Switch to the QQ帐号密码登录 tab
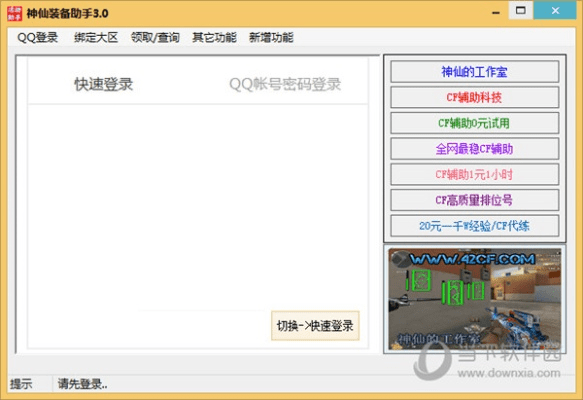The width and height of the screenshot is (583, 400). pyautogui.click(x=285, y=84)
